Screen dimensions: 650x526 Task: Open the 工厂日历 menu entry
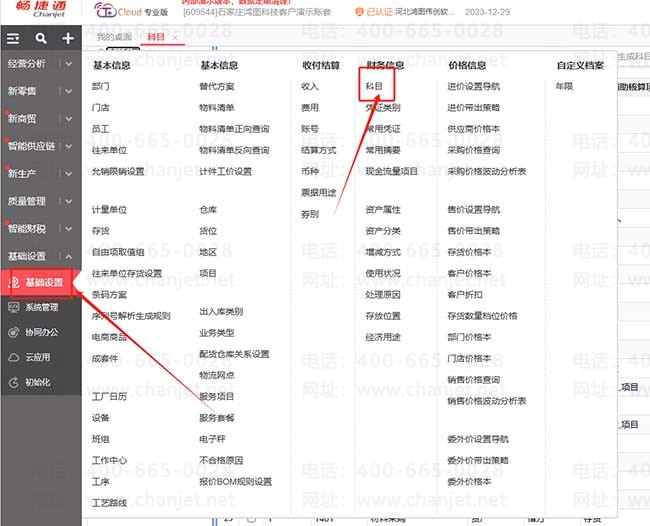(x=109, y=397)
